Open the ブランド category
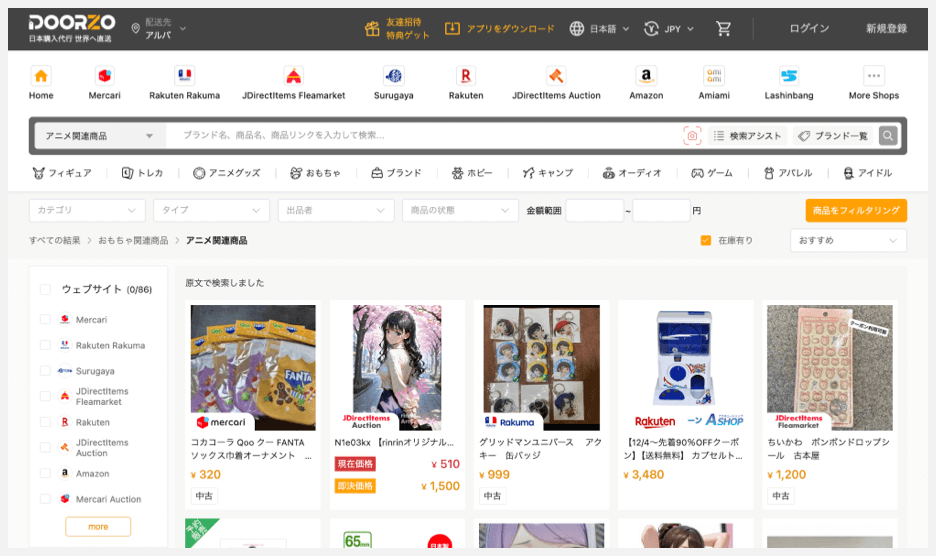This screenshot has height=556, width=936. click(x=396, y=173)
